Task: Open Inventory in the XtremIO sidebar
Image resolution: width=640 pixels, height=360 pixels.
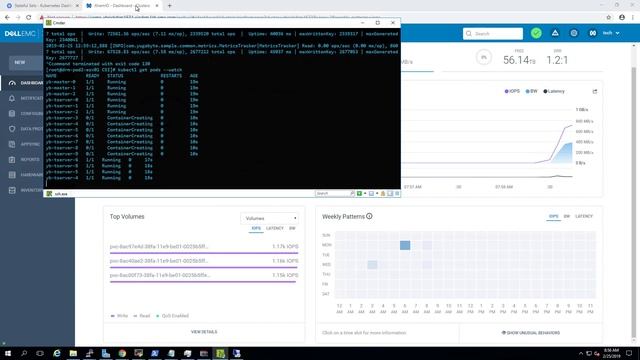Action: point(26,190)
